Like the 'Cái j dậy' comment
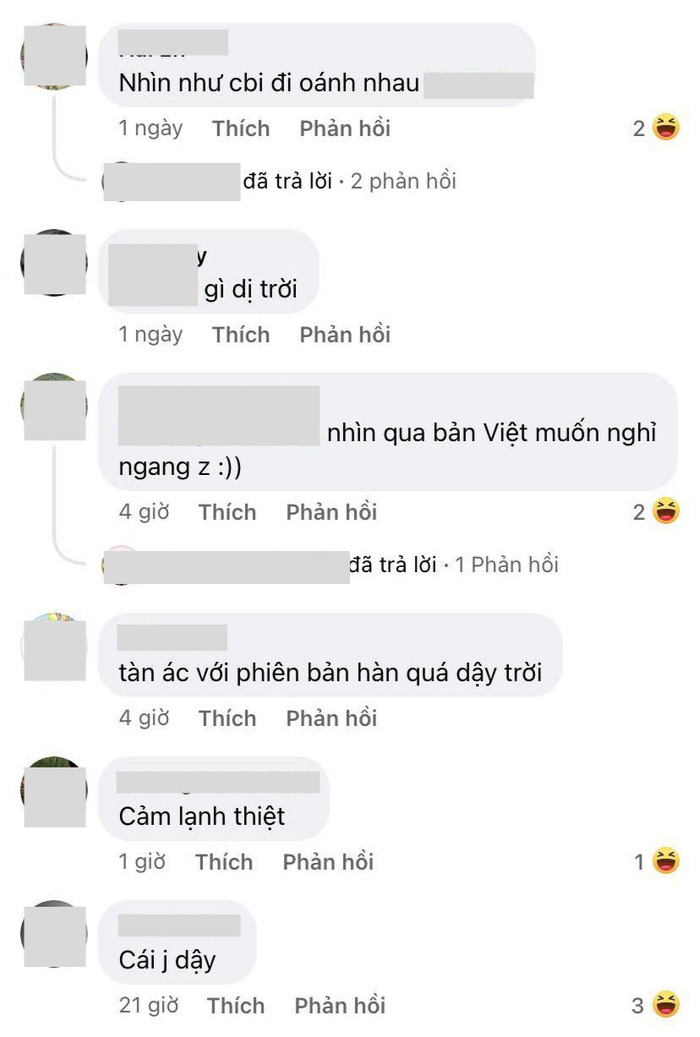Screen dimensions: 700x1037 coord(236,1005)
